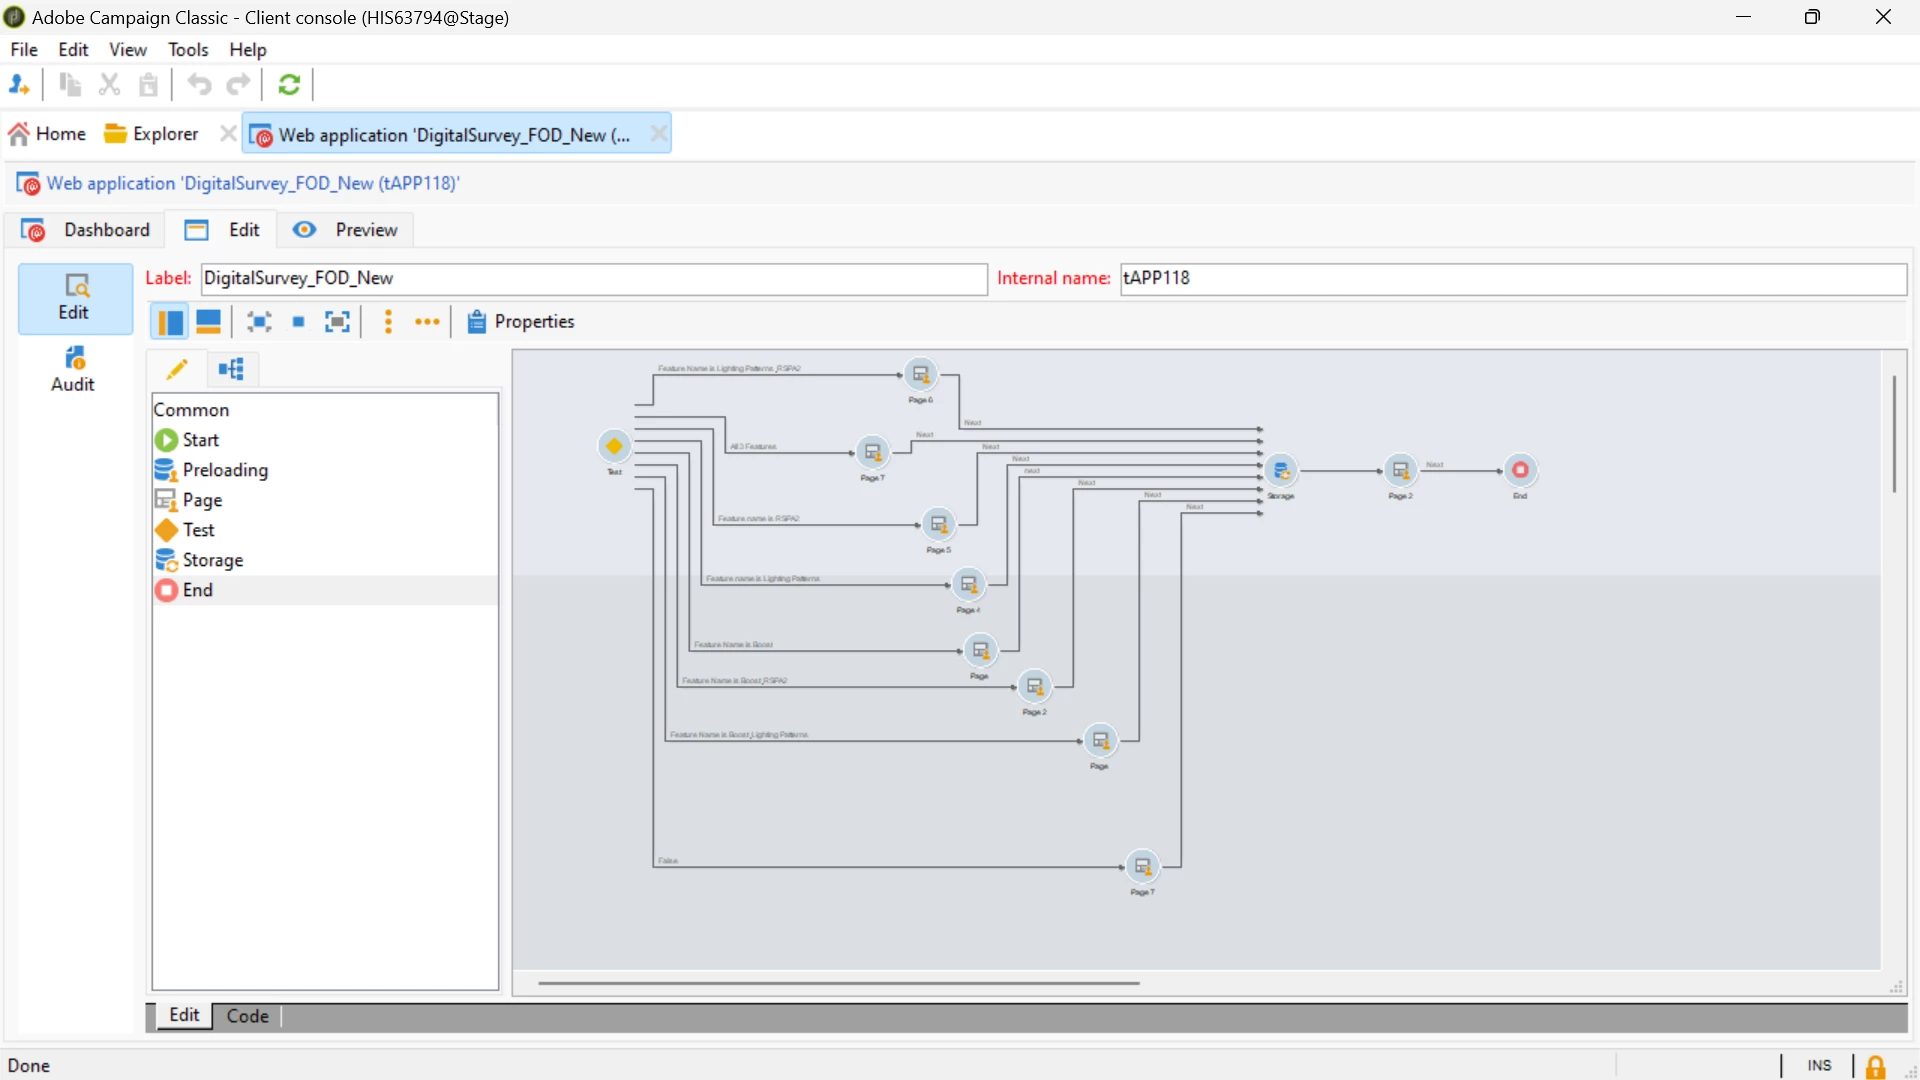Select the red End node in diagram
The height and width of the screenshot is (1080, 1920).
[x=1520, y=470]
